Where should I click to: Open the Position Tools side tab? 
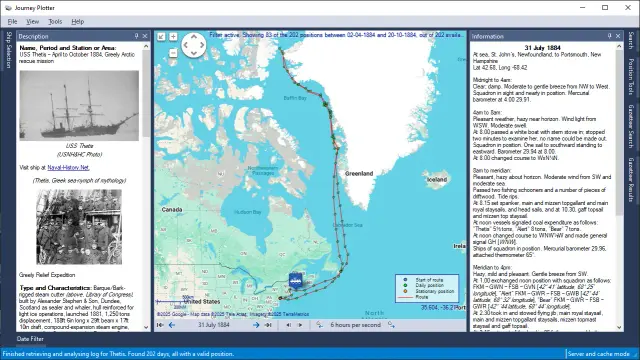click(x=631, y=77)
